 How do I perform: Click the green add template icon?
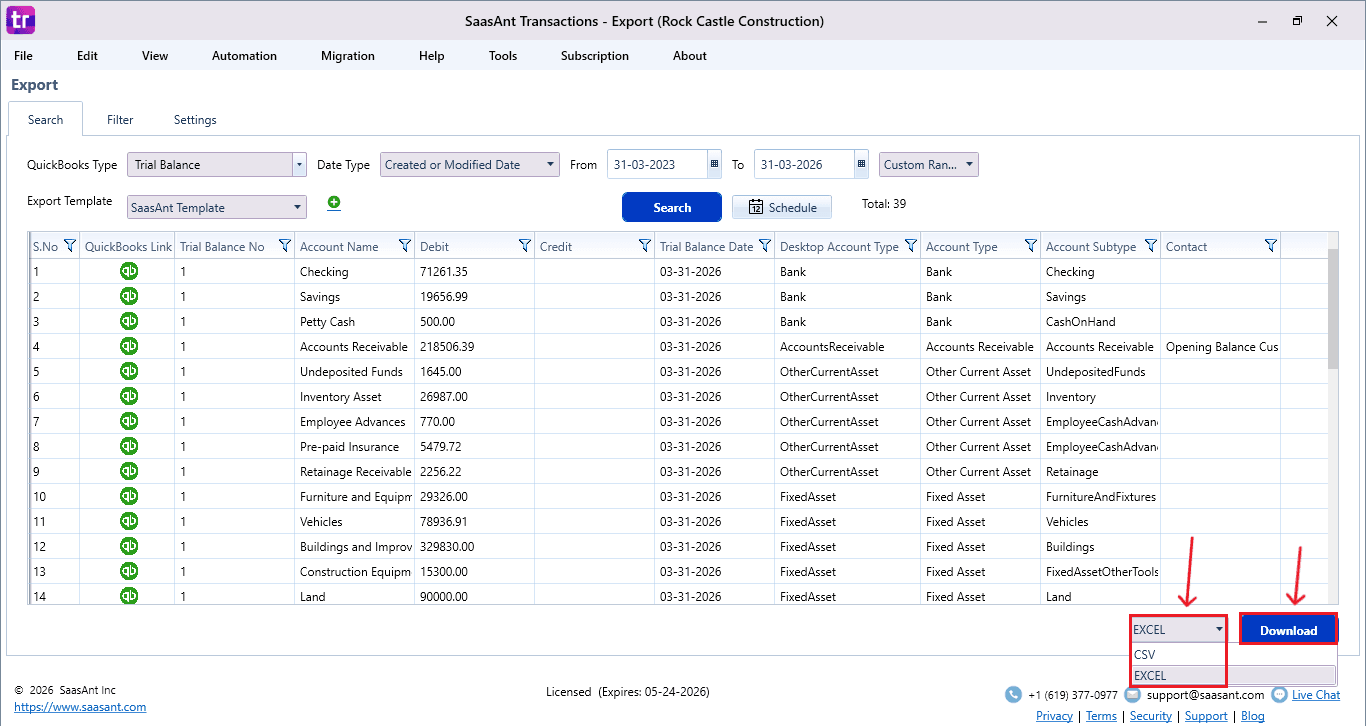(333, 202)
